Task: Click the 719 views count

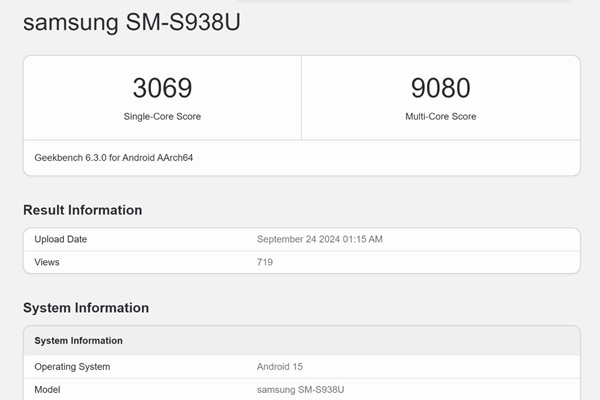Action: (265, 262)
